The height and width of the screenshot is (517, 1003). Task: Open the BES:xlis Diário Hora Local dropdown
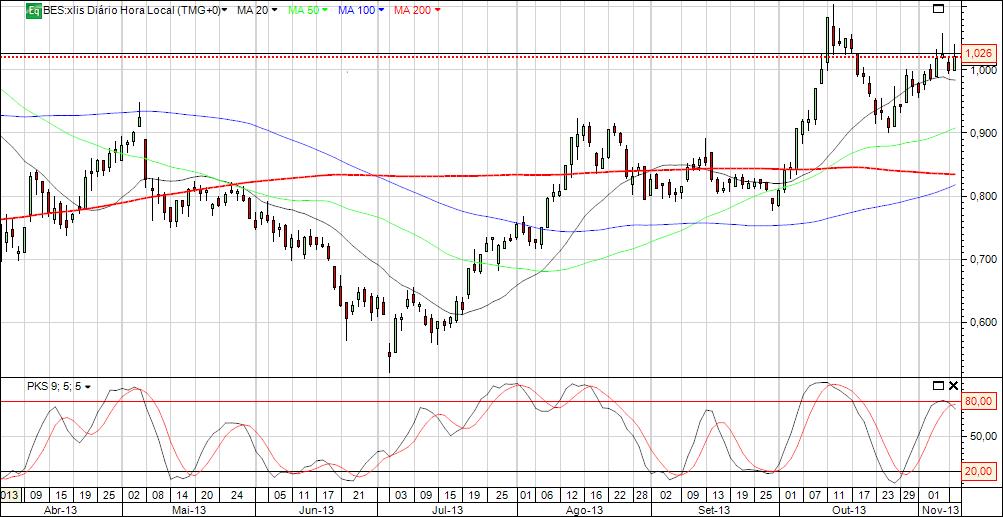coord(136,10)
